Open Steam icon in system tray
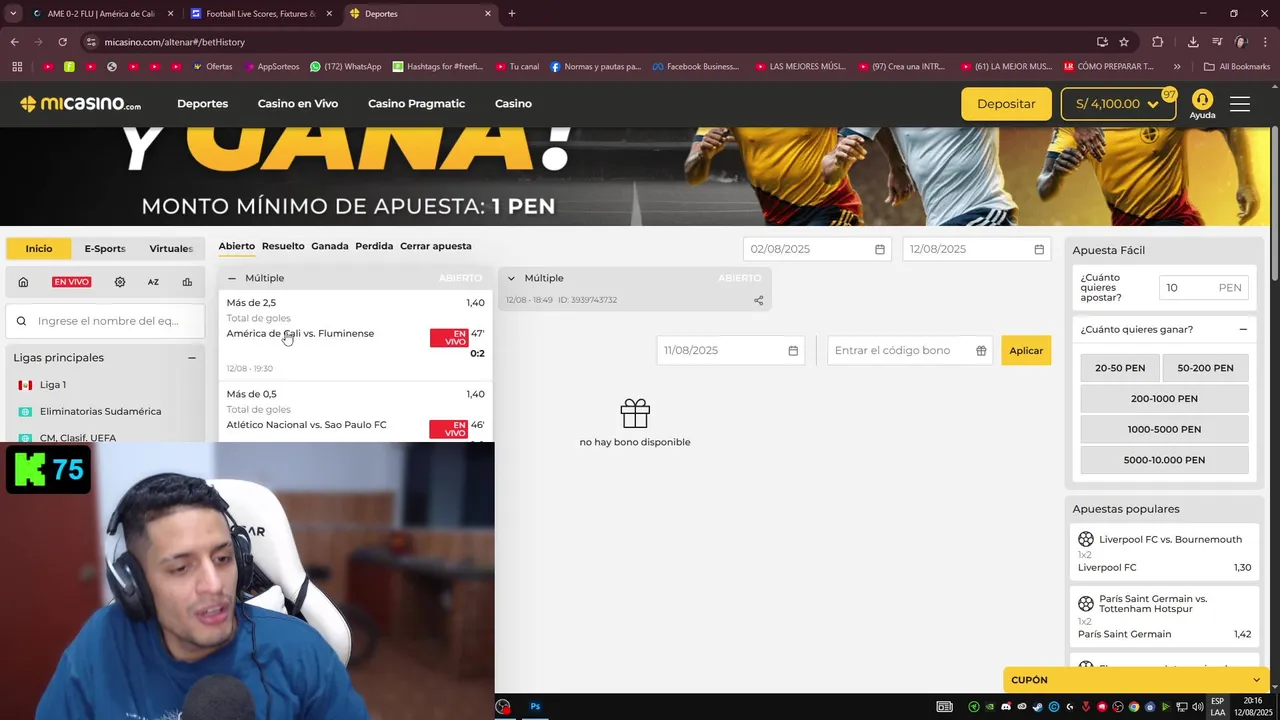Image resolution: width=1280 pixels, height=720 pixels. click(1038, 707)
